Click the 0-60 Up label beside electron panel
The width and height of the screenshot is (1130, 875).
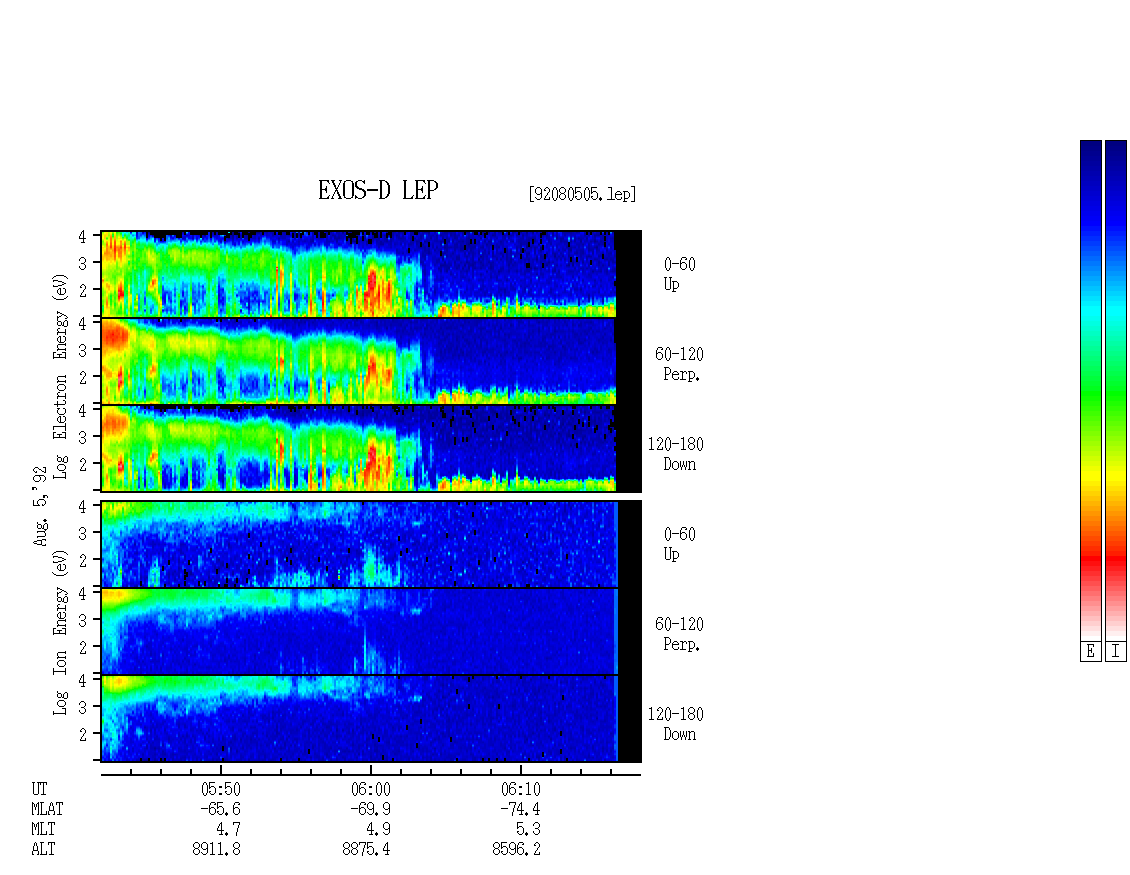(x=680, y=274)
